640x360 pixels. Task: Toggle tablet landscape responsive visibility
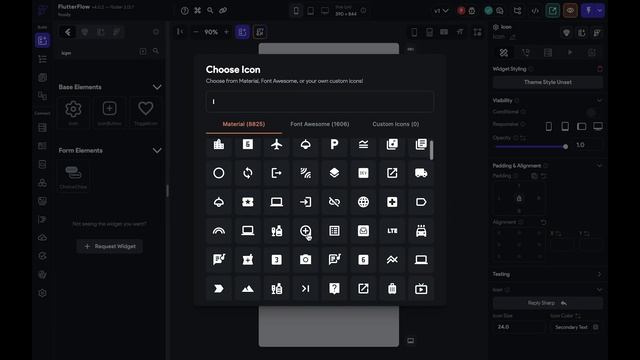[582, 127]
